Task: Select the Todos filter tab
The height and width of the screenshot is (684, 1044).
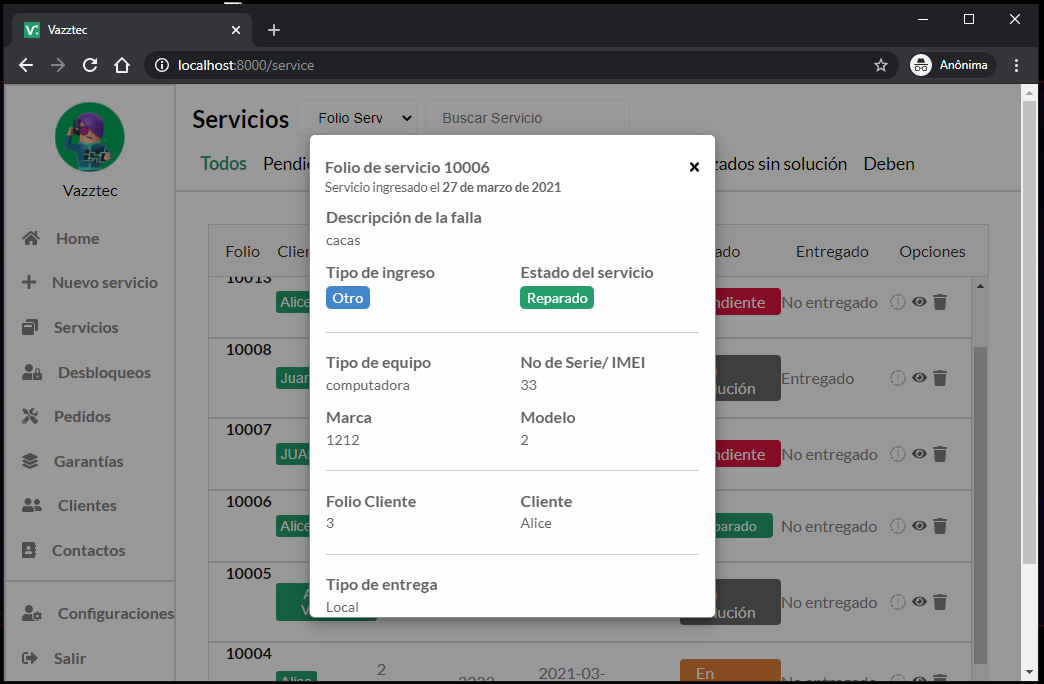Action: [224, 163]
